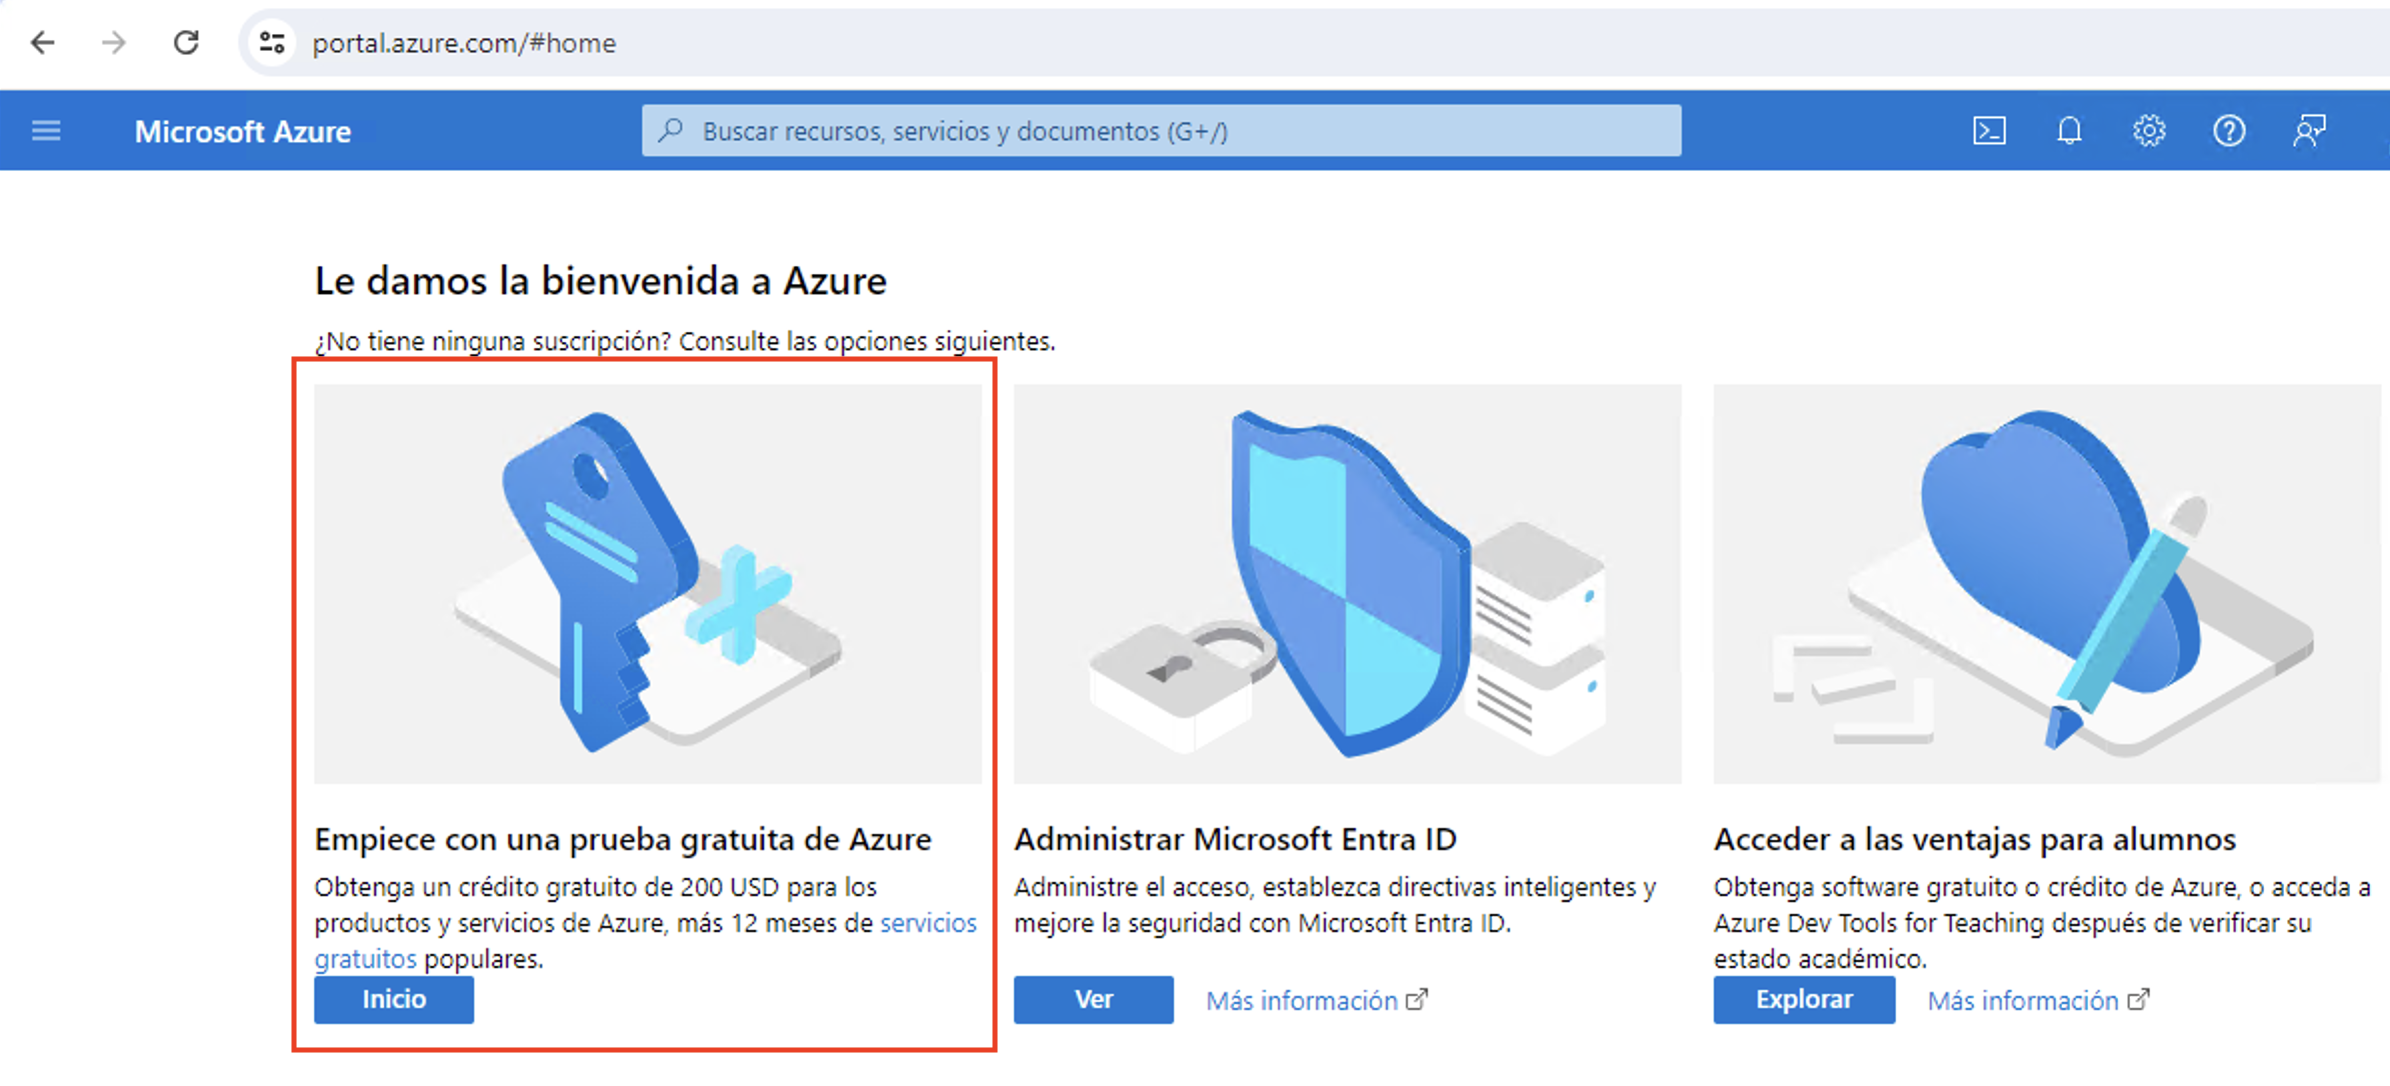Click the Microsoft Azure home title
This screenshot has width=2390, height=1086.
click(243, 132)
